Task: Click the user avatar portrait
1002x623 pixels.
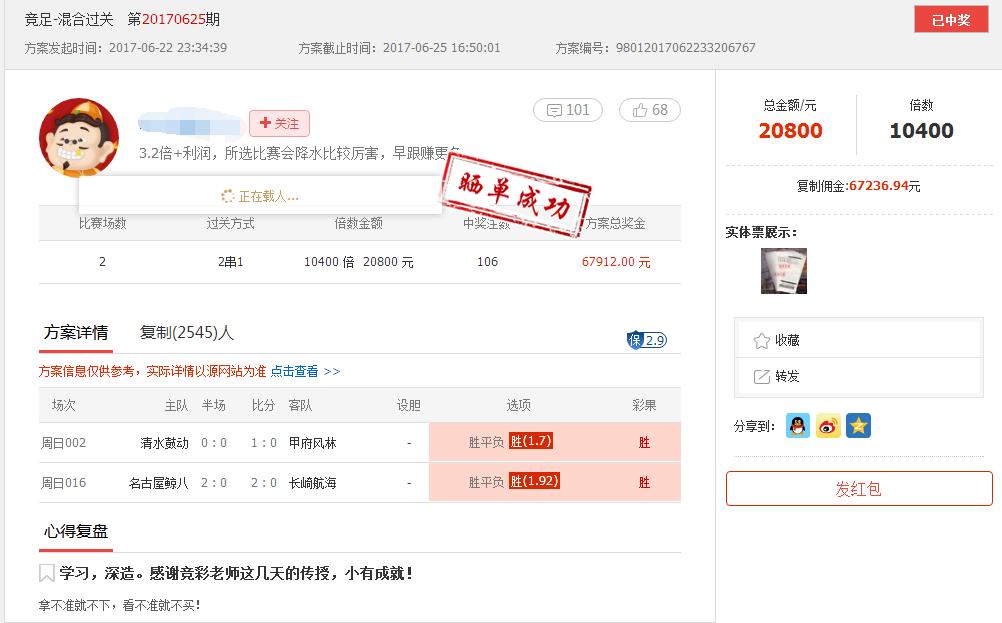Action: pos(79,136)
